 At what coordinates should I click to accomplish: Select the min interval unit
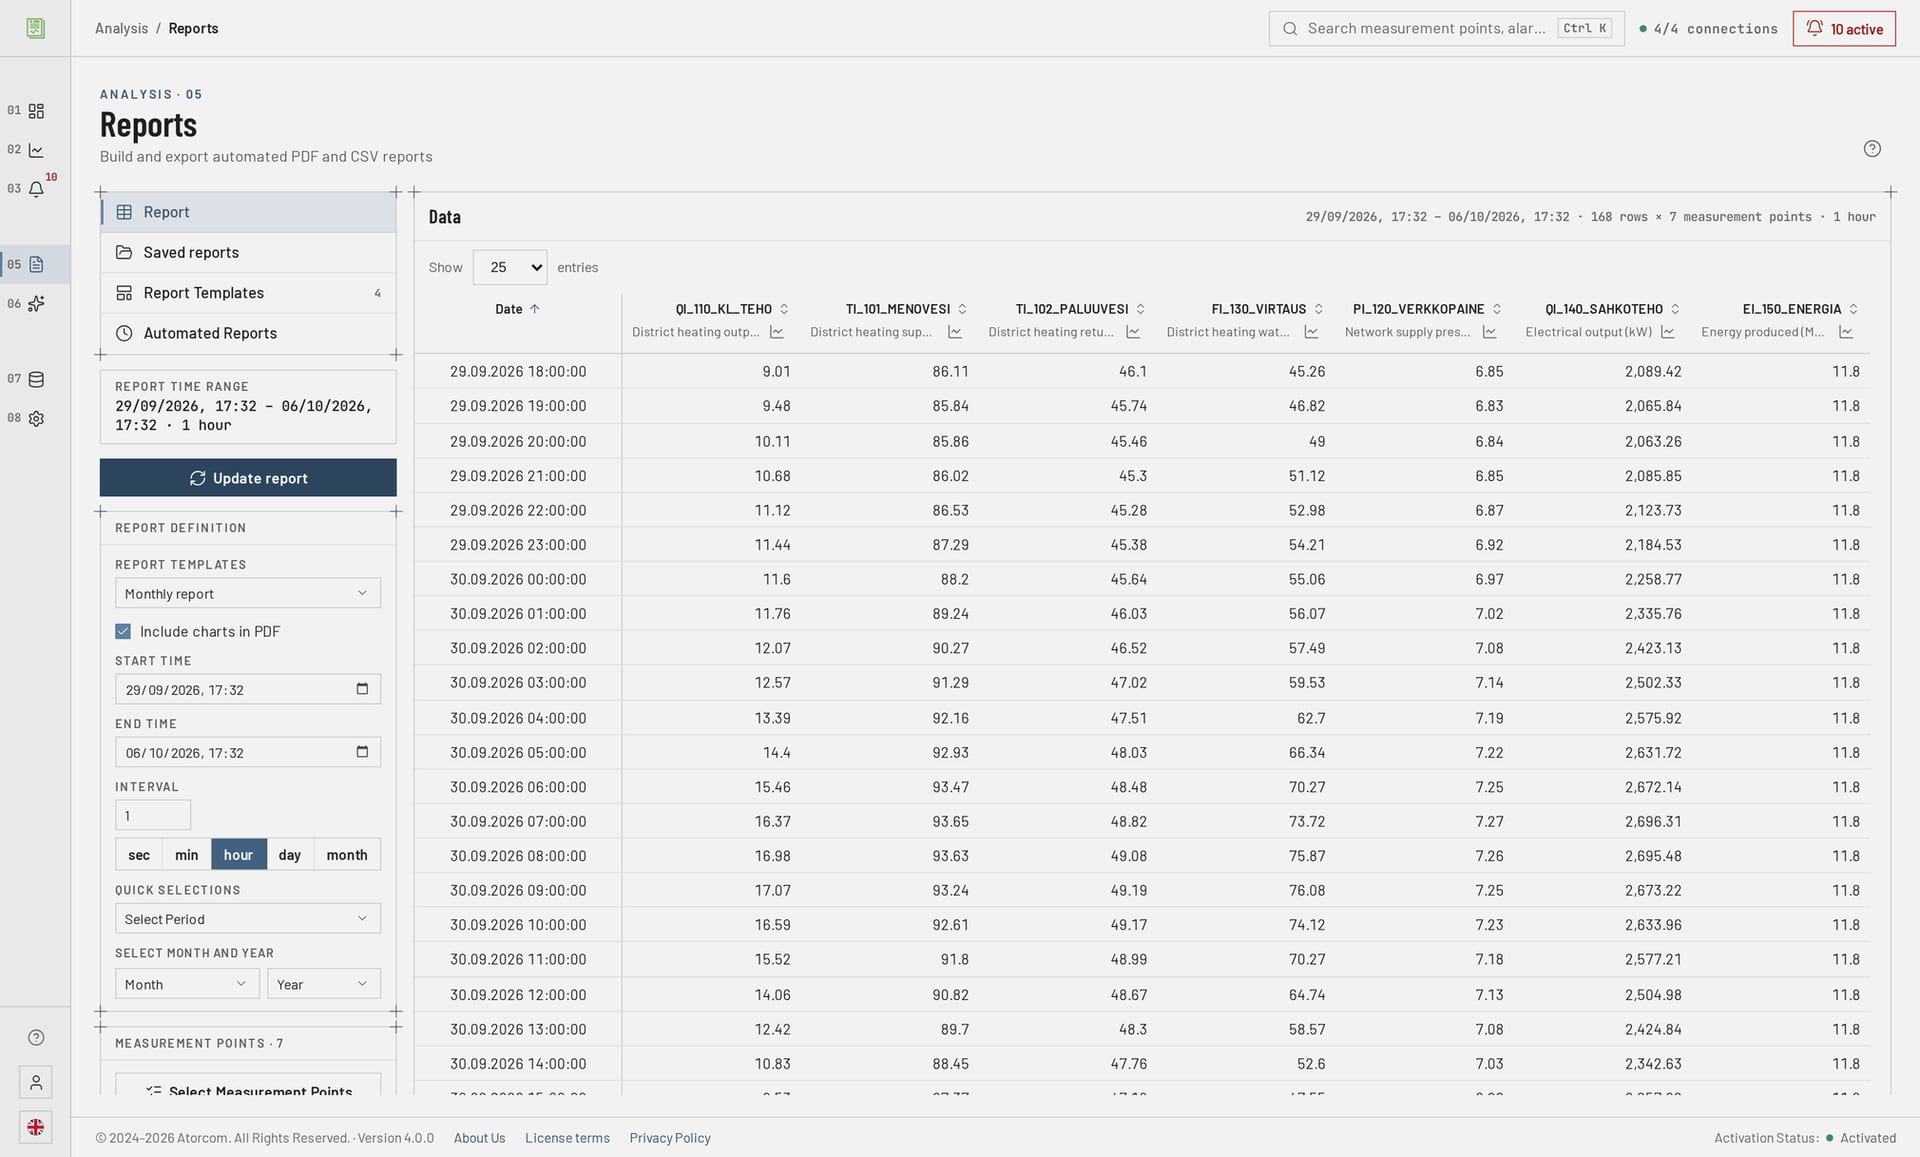pyautogui.click(x=187, y=855)
